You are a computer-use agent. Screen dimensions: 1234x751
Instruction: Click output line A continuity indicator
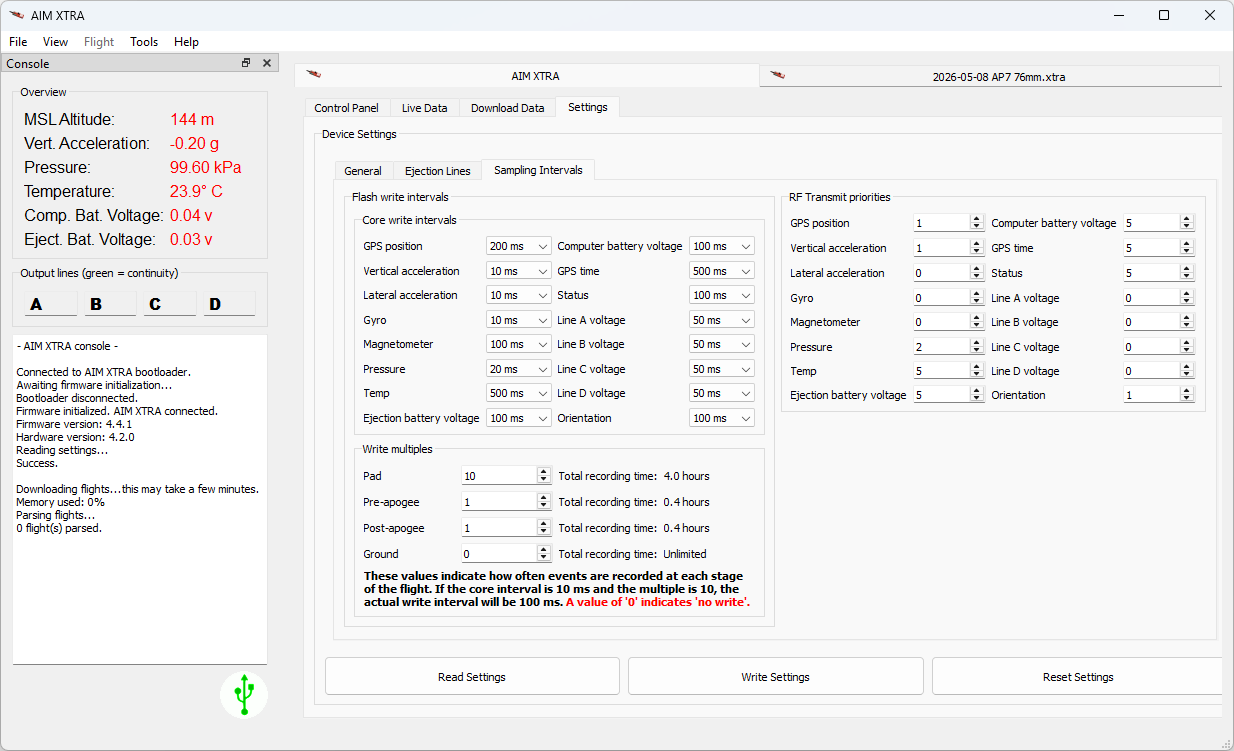50,304
